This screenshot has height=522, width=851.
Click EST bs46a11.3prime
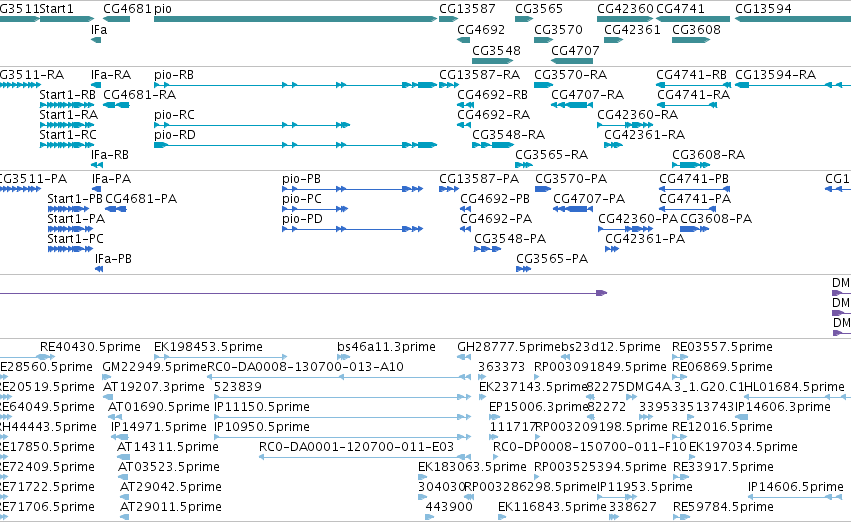344,357
